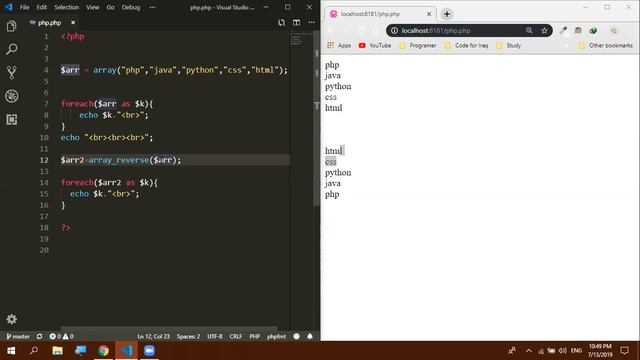The image size is (640, 360).
Task: Click feedback smiley in status bar
Action: click(296, 336)
